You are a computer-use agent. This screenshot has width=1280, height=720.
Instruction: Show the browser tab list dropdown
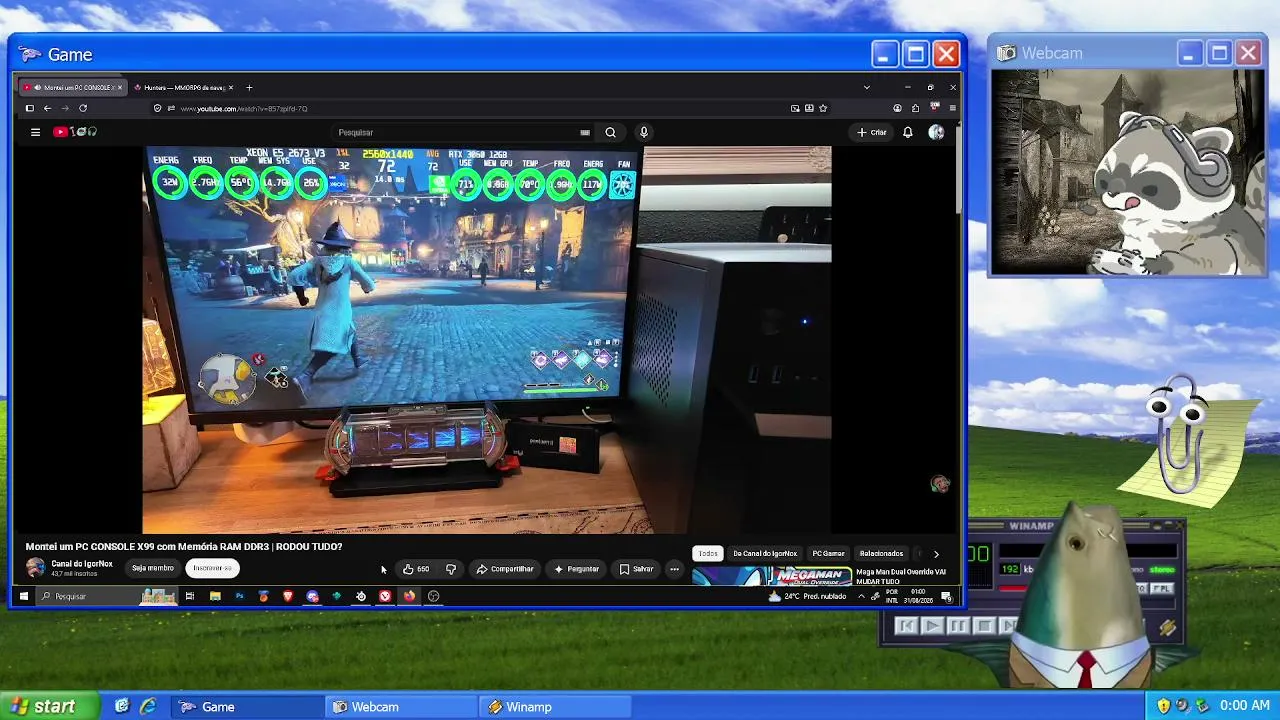pos(866,87)
